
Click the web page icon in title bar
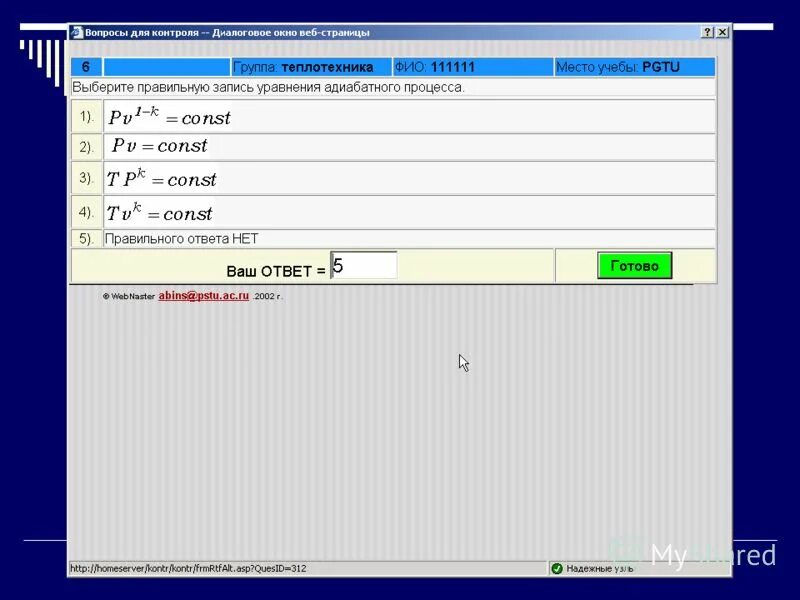[77, 32]
